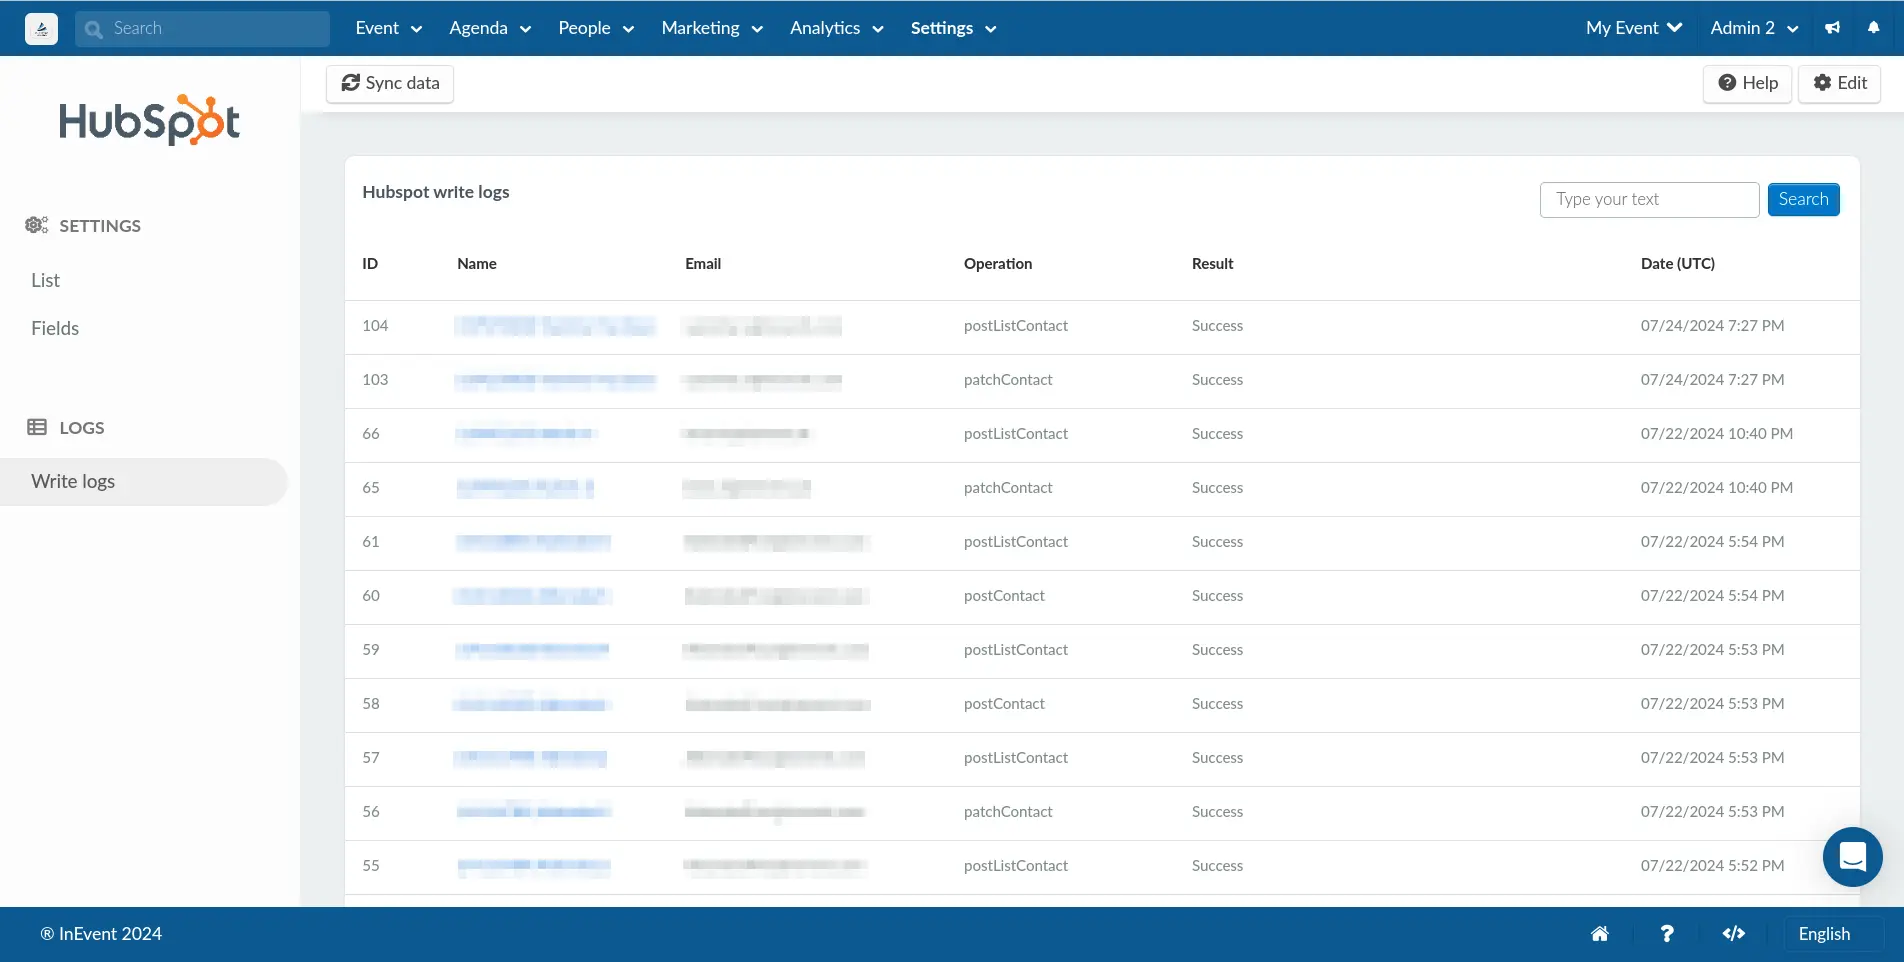
Task: Click the Hubspot write logs title
Action: [436, 192]
